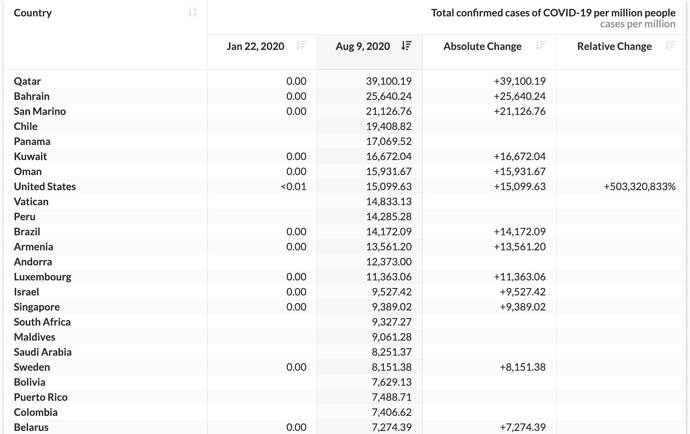Select the Qatar row
This screenshot has height=434, width=690.
tap(345, 81)
